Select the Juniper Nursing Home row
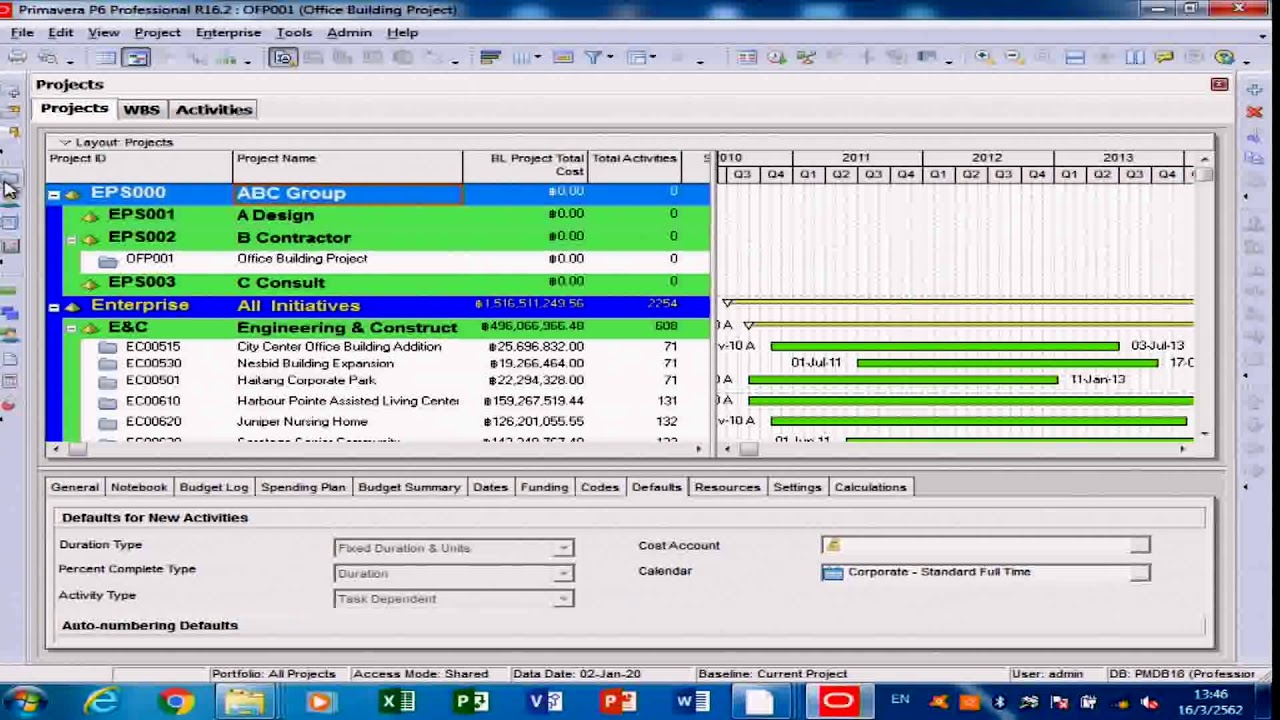This screenshot has width=1280, height=720. pyautogui.click(x=378, y=421)
